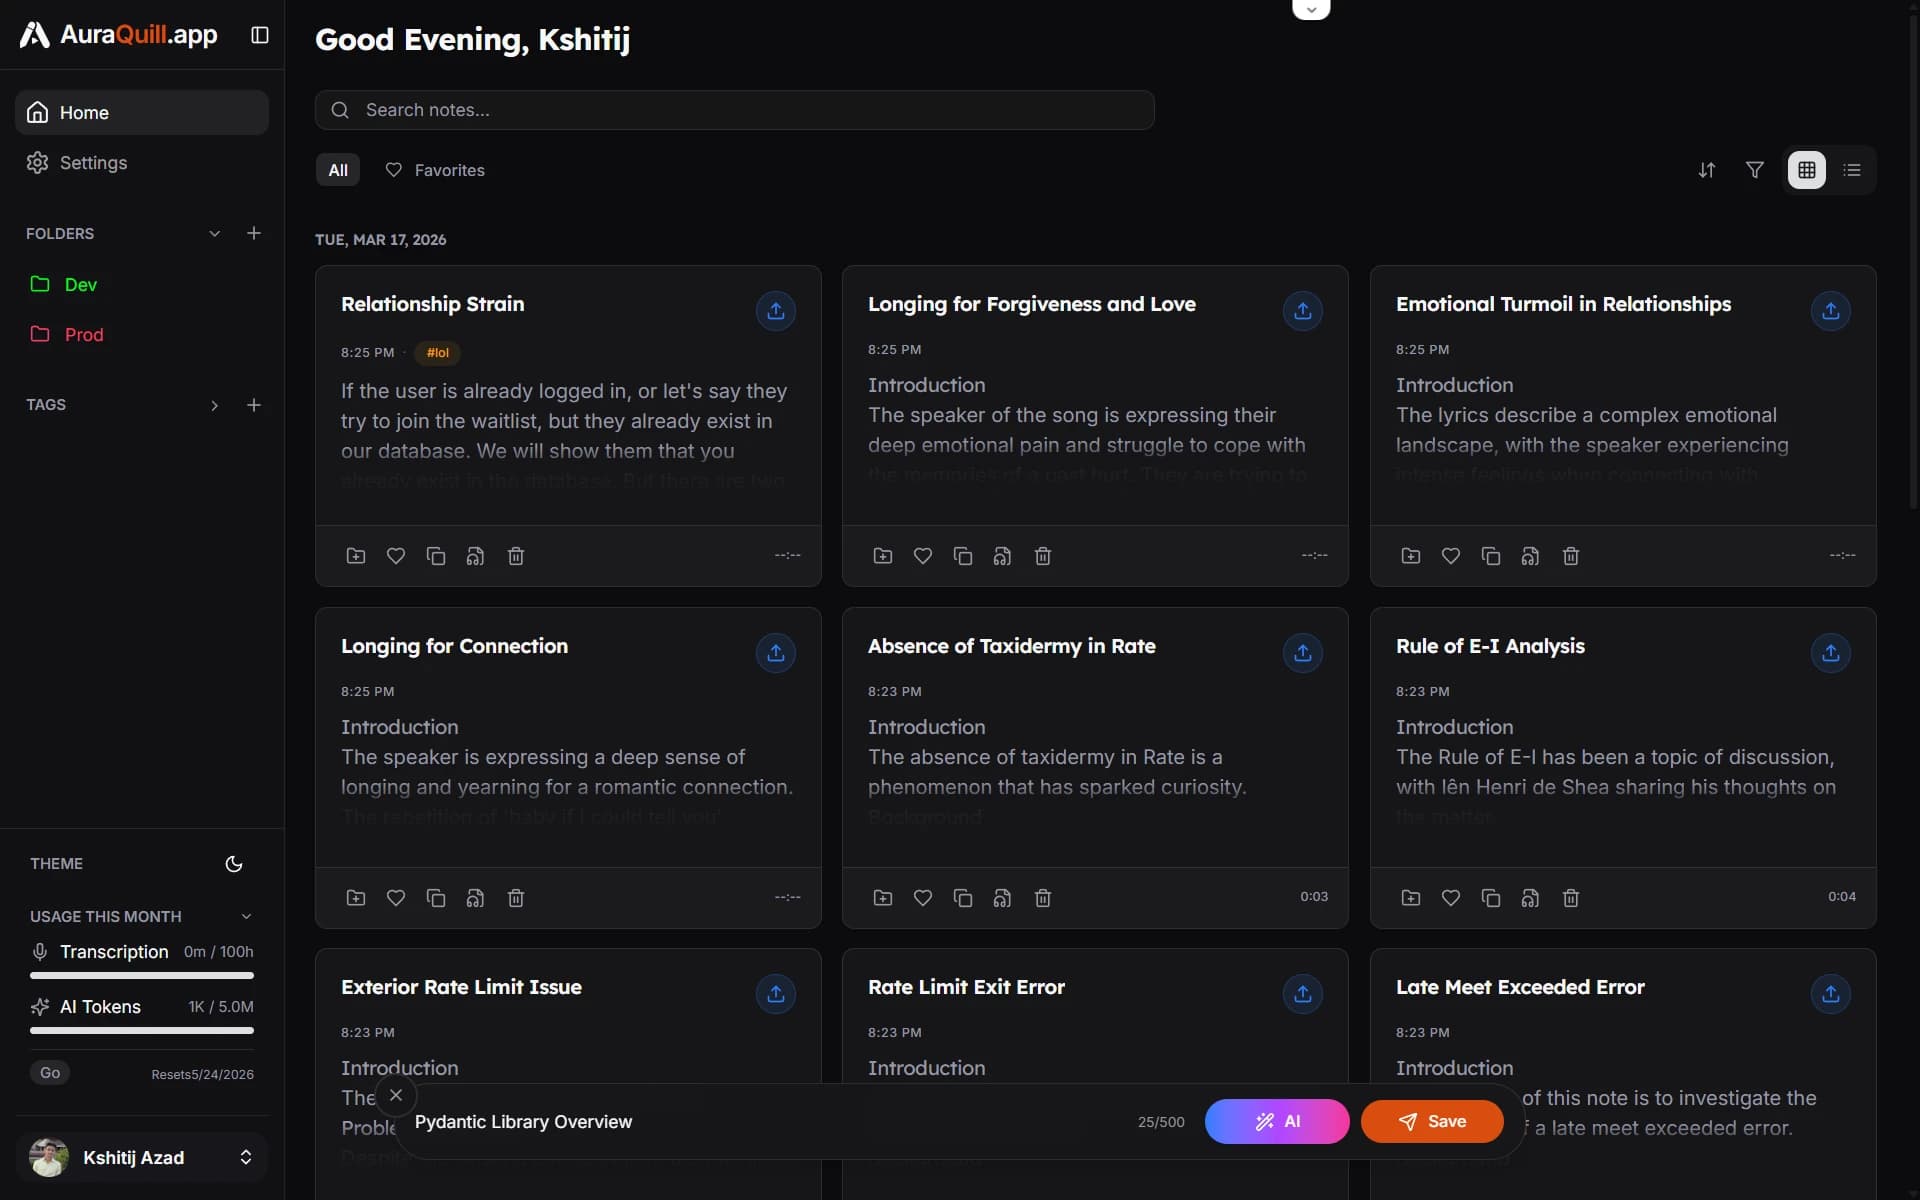
Task: Copy the Emotional Turmoil in Relationships note
Action: click(1491, 556)
